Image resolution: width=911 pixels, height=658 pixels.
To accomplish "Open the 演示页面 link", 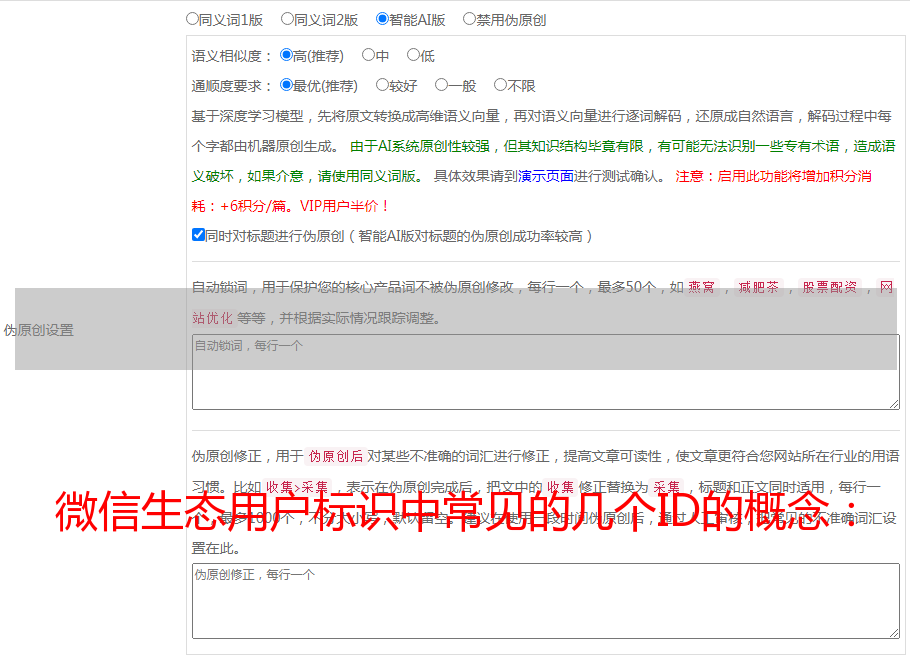I will [546, 176].
